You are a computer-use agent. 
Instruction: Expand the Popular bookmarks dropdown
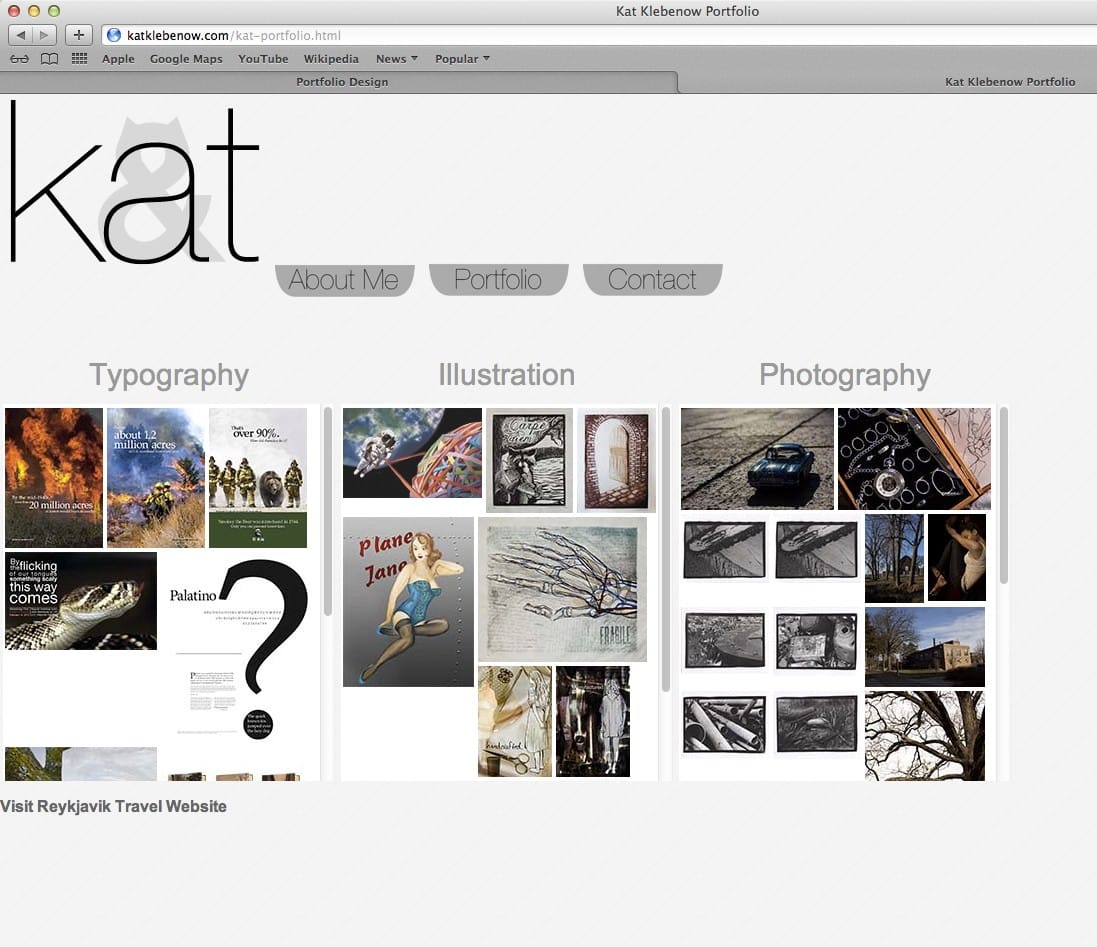click(462, 59)
